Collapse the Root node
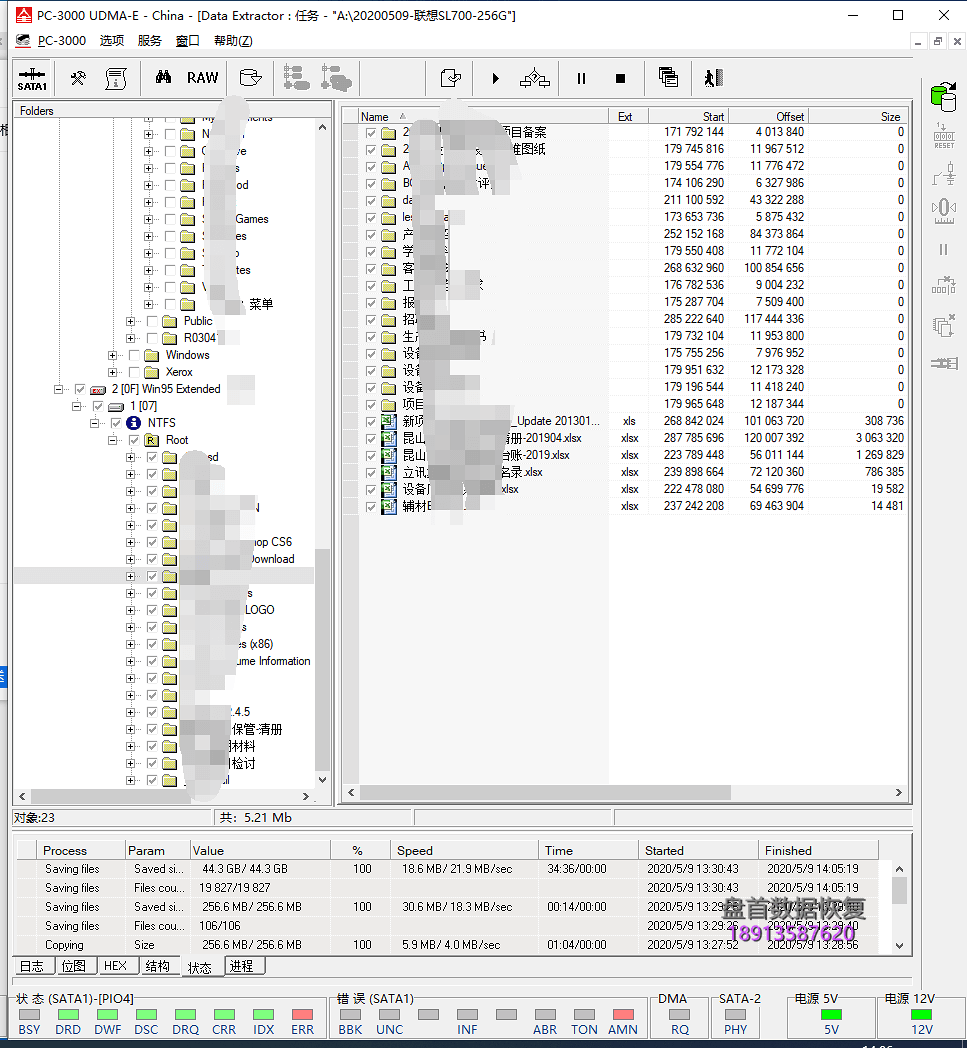This screenshot has height=1048, width=967. pos(112,440)
